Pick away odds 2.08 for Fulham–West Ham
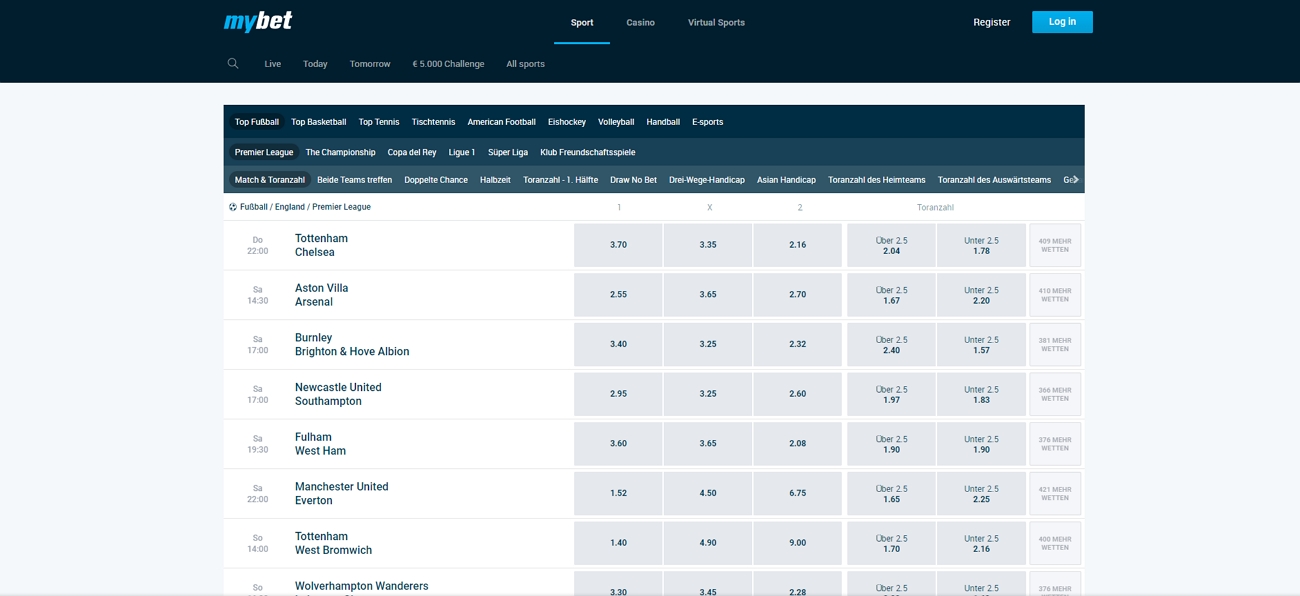This screenshot has width=1300, height=596. click(x=797, y=444)
